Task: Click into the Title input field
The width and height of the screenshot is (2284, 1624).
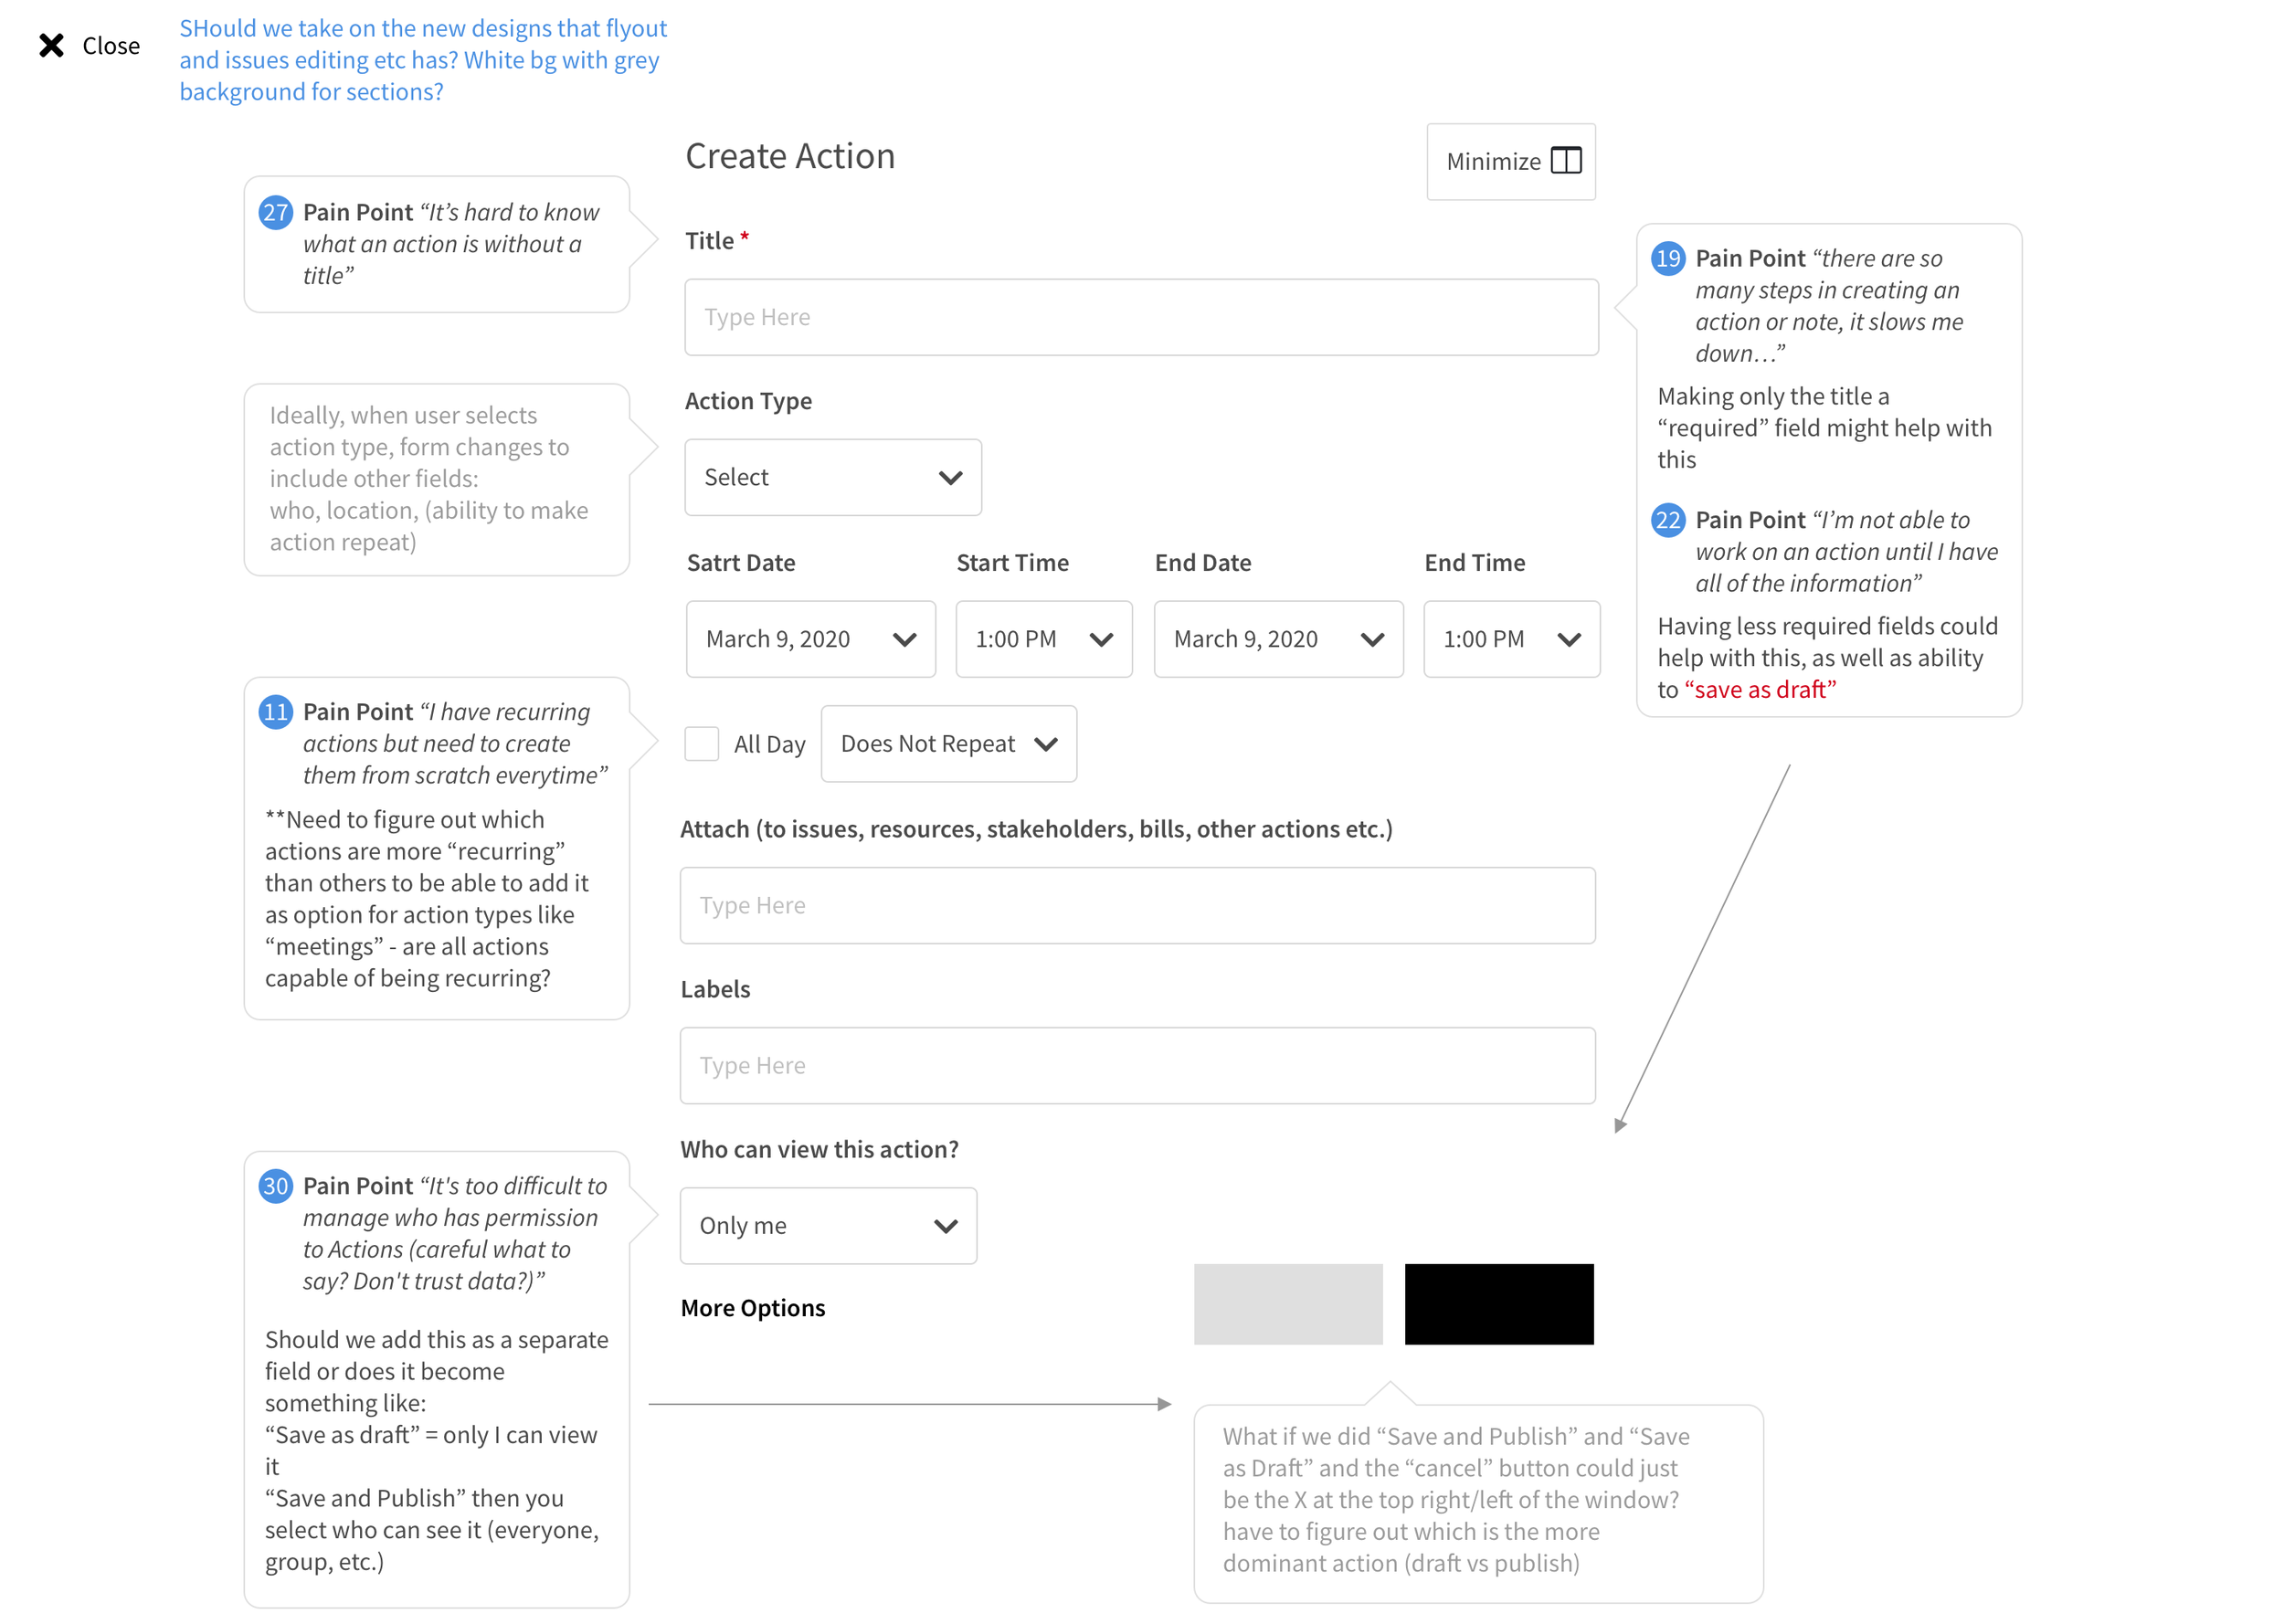Action: click(1140, 317)
